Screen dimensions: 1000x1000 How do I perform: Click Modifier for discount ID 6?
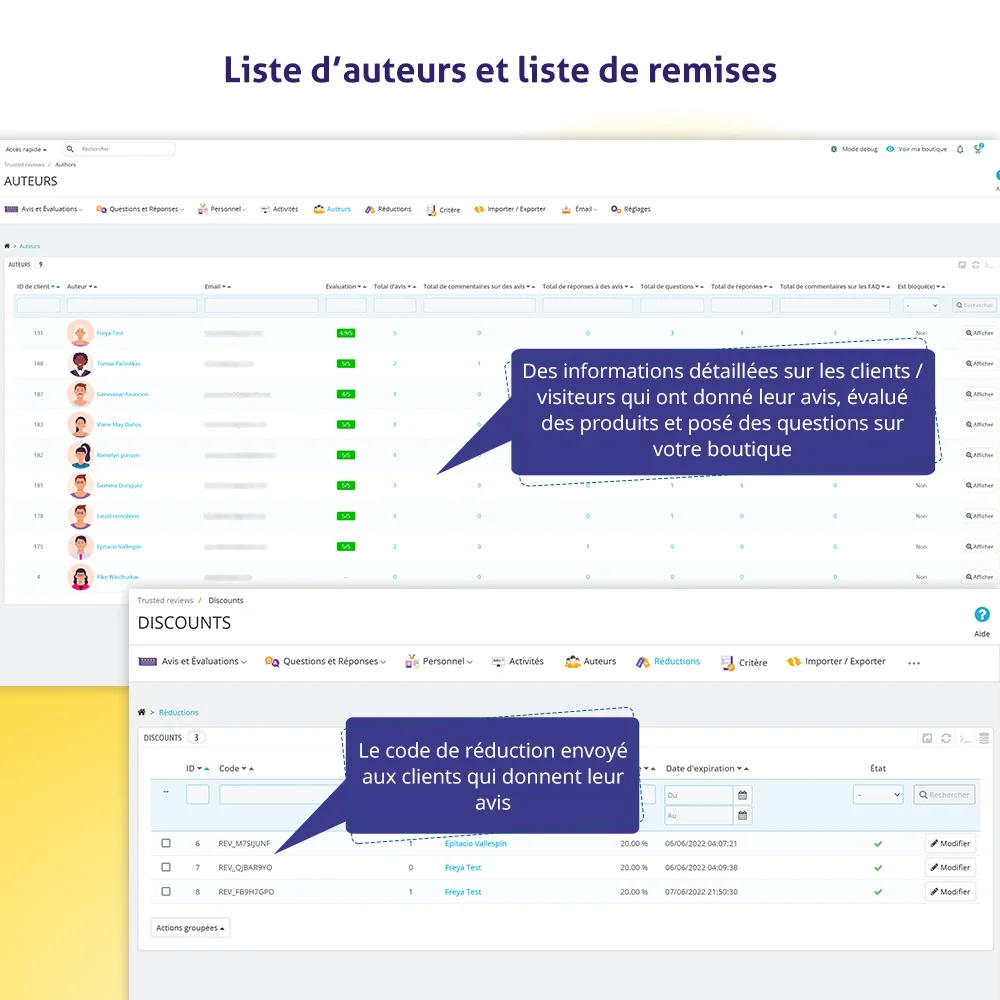(x=950, y=843)
